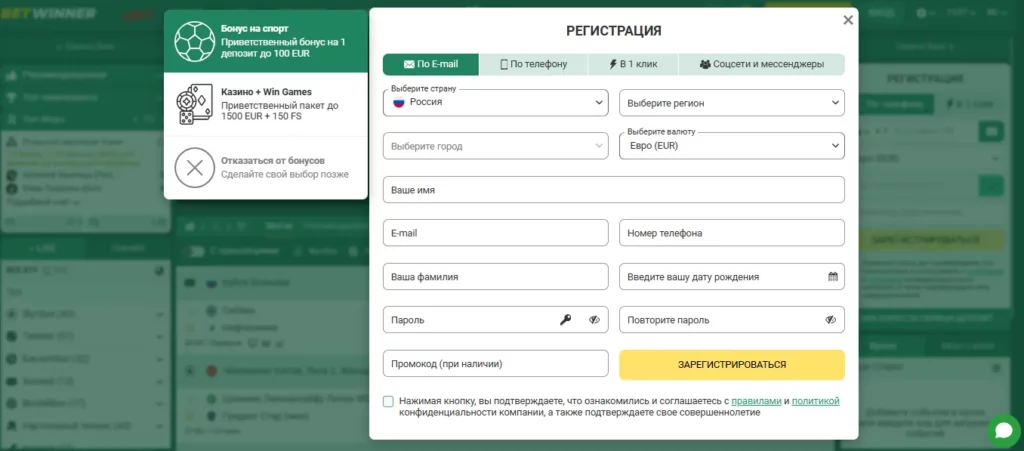The width and height of the screenshot is (1024, 451).
Task: Click the soccer ball sport bonus icon
Action: (195, 42)
